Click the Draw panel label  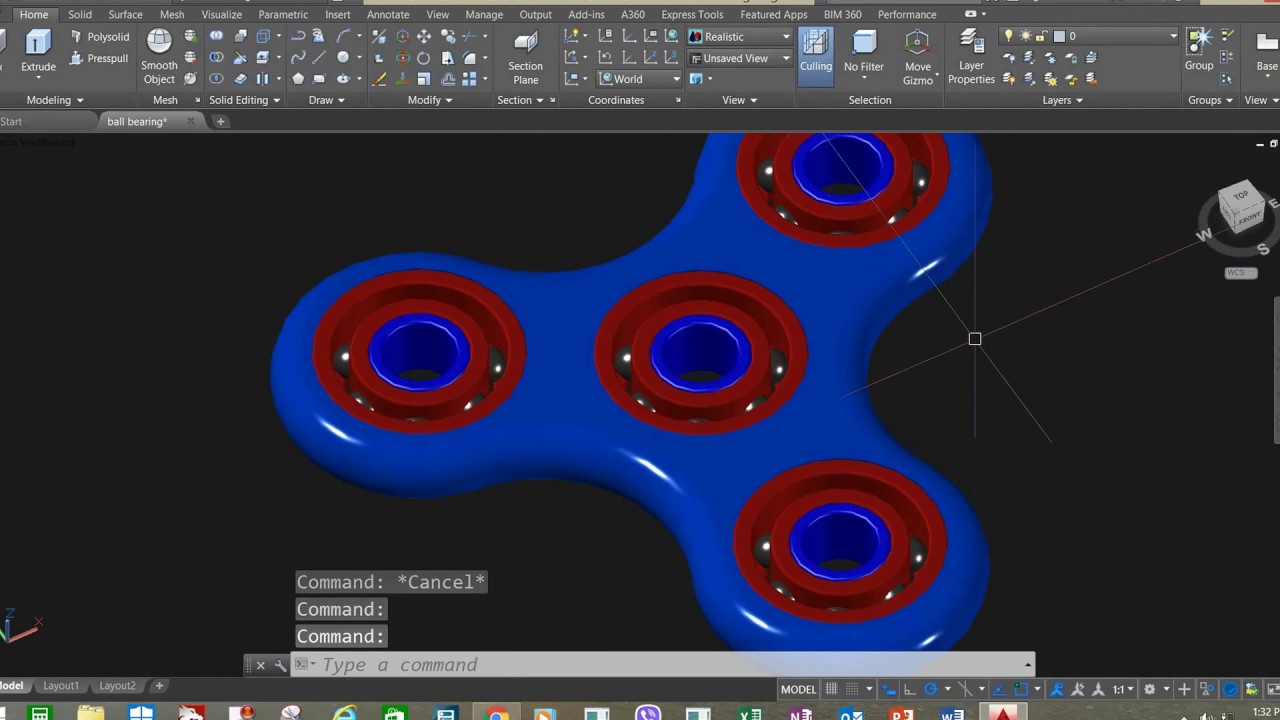coord(321,100)
